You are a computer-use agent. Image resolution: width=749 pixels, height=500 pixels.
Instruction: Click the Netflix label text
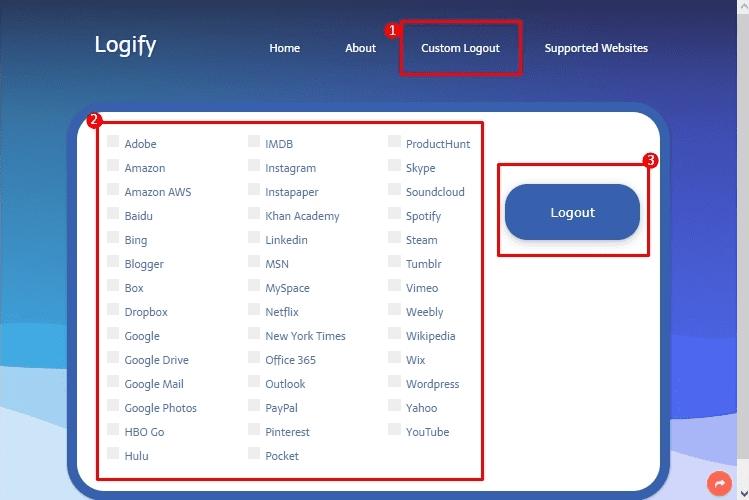click(x=282, y=312)
